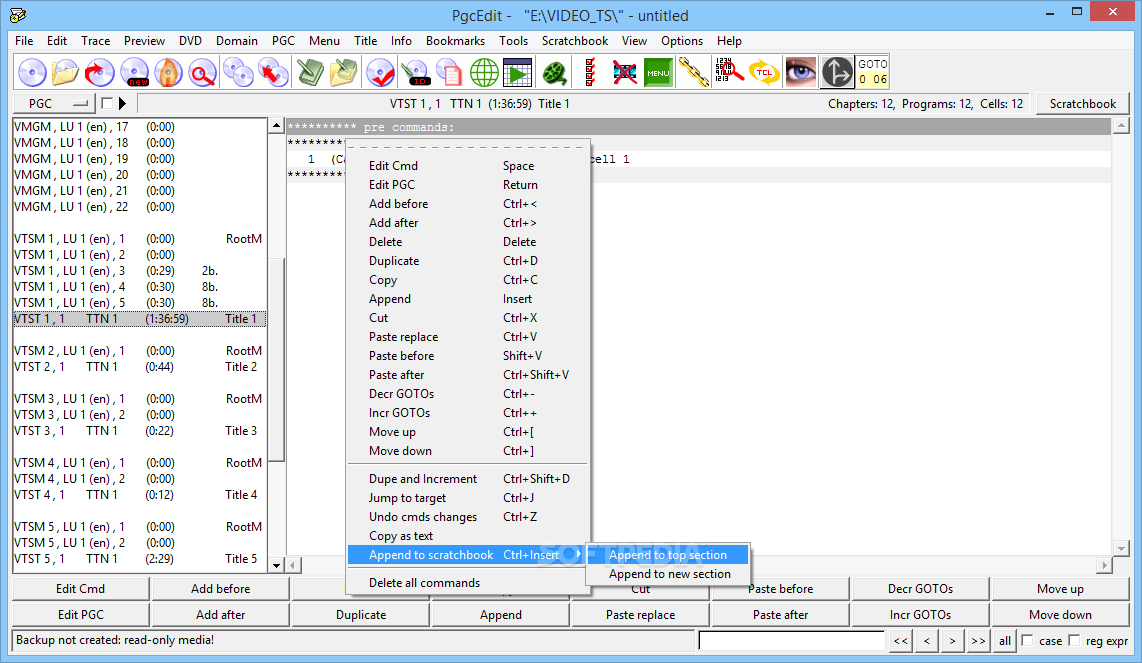Open the PGC dropdown selector
This screenshot has width=1142, height=663.
click(x=55, y=103)
